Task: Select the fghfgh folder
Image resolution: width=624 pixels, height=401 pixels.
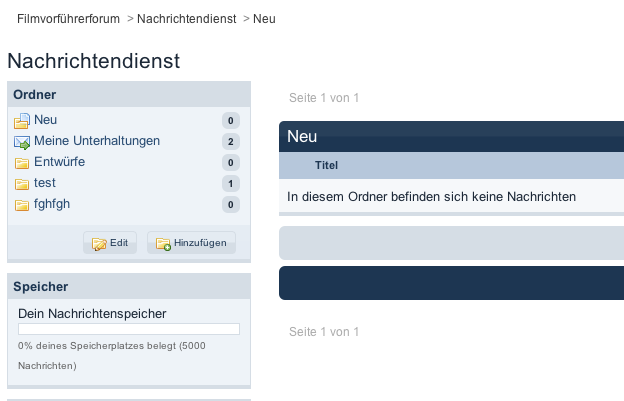Action: (52, 204)
